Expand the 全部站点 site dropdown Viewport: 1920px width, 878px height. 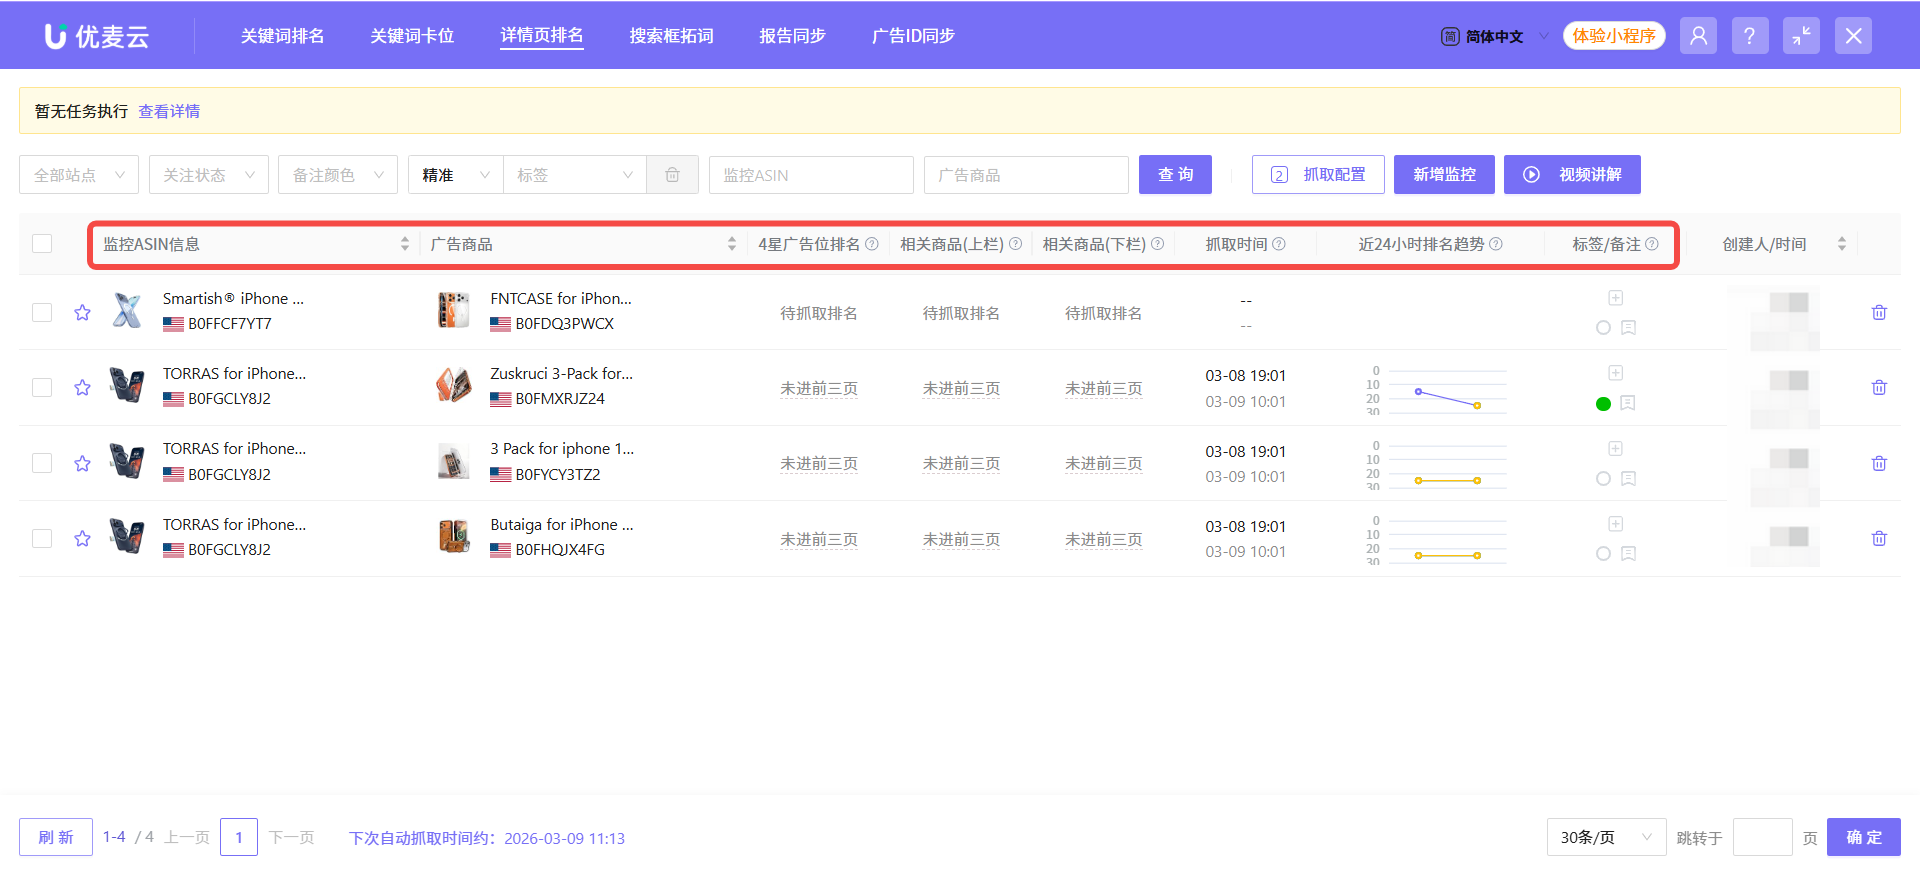pos(79,175)
